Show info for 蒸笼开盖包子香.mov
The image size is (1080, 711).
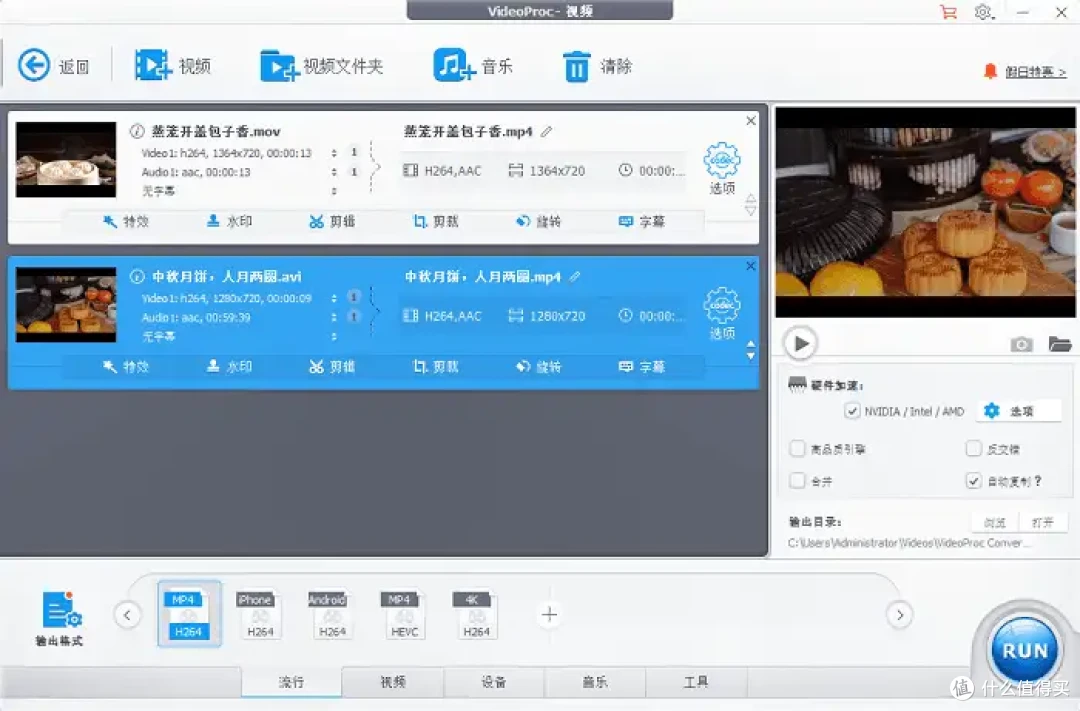point(136,131)
